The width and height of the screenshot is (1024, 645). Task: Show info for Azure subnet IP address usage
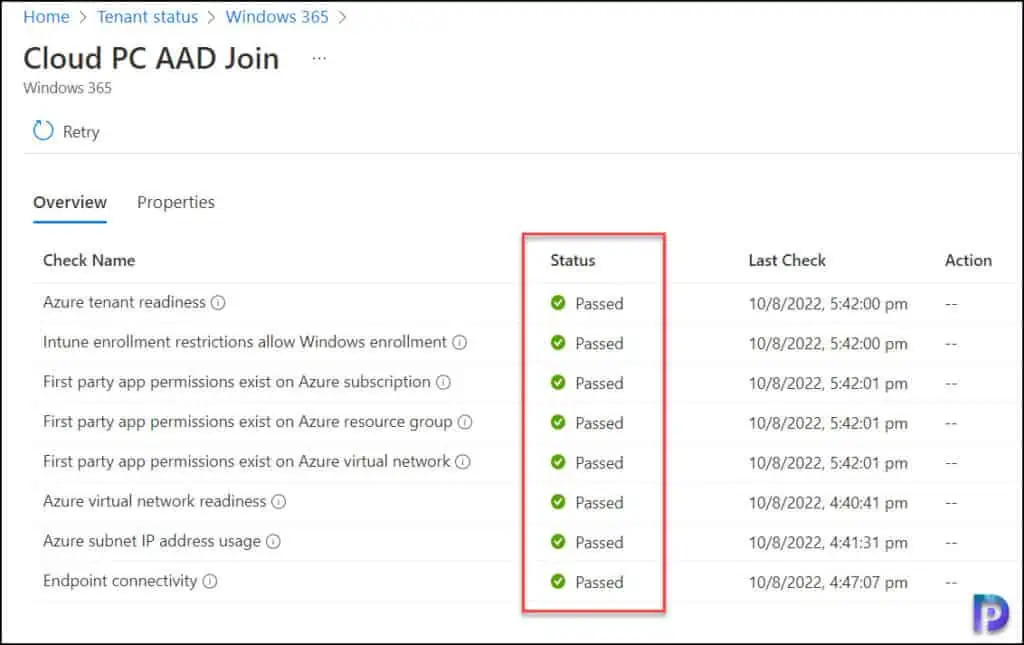point(274,541)
